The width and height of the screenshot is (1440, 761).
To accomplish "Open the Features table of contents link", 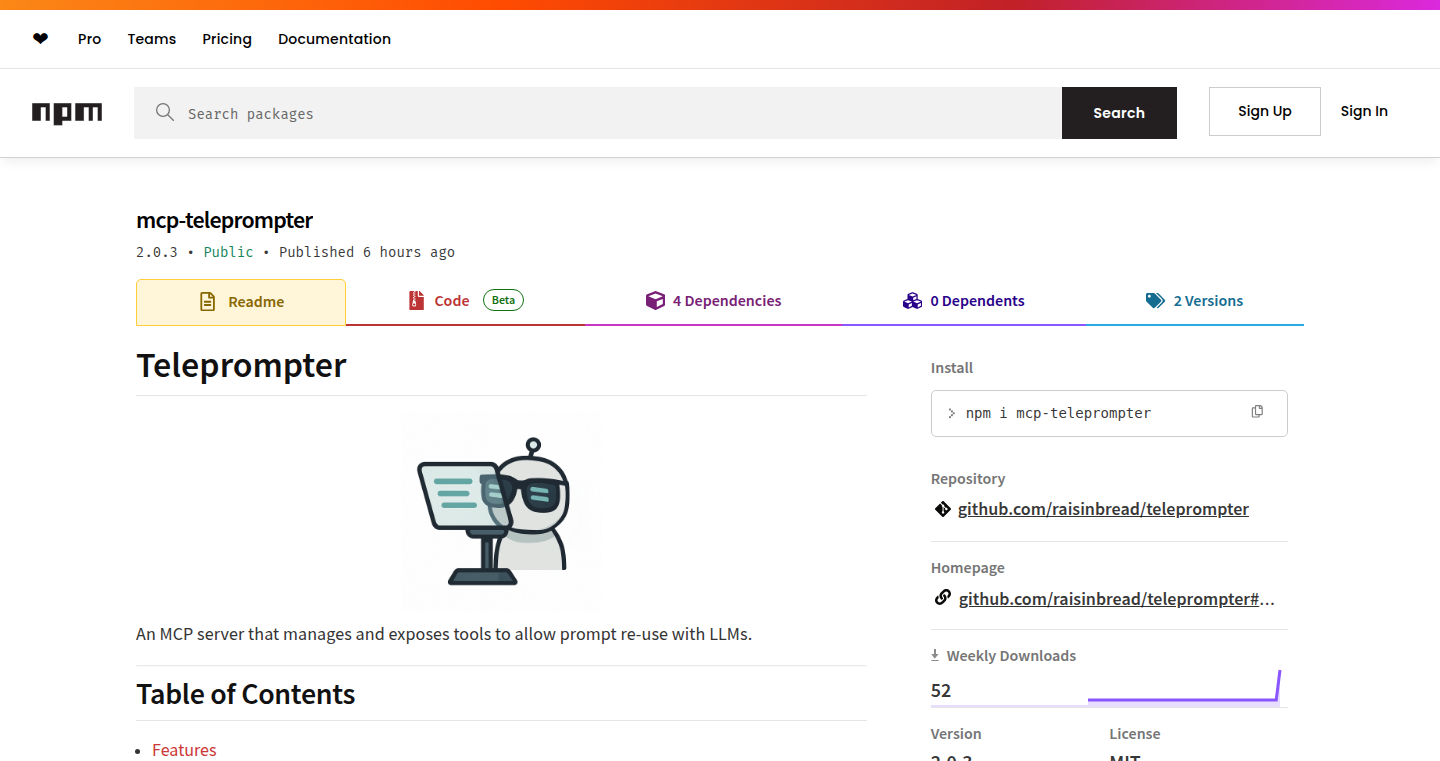I will coord(184,750).
